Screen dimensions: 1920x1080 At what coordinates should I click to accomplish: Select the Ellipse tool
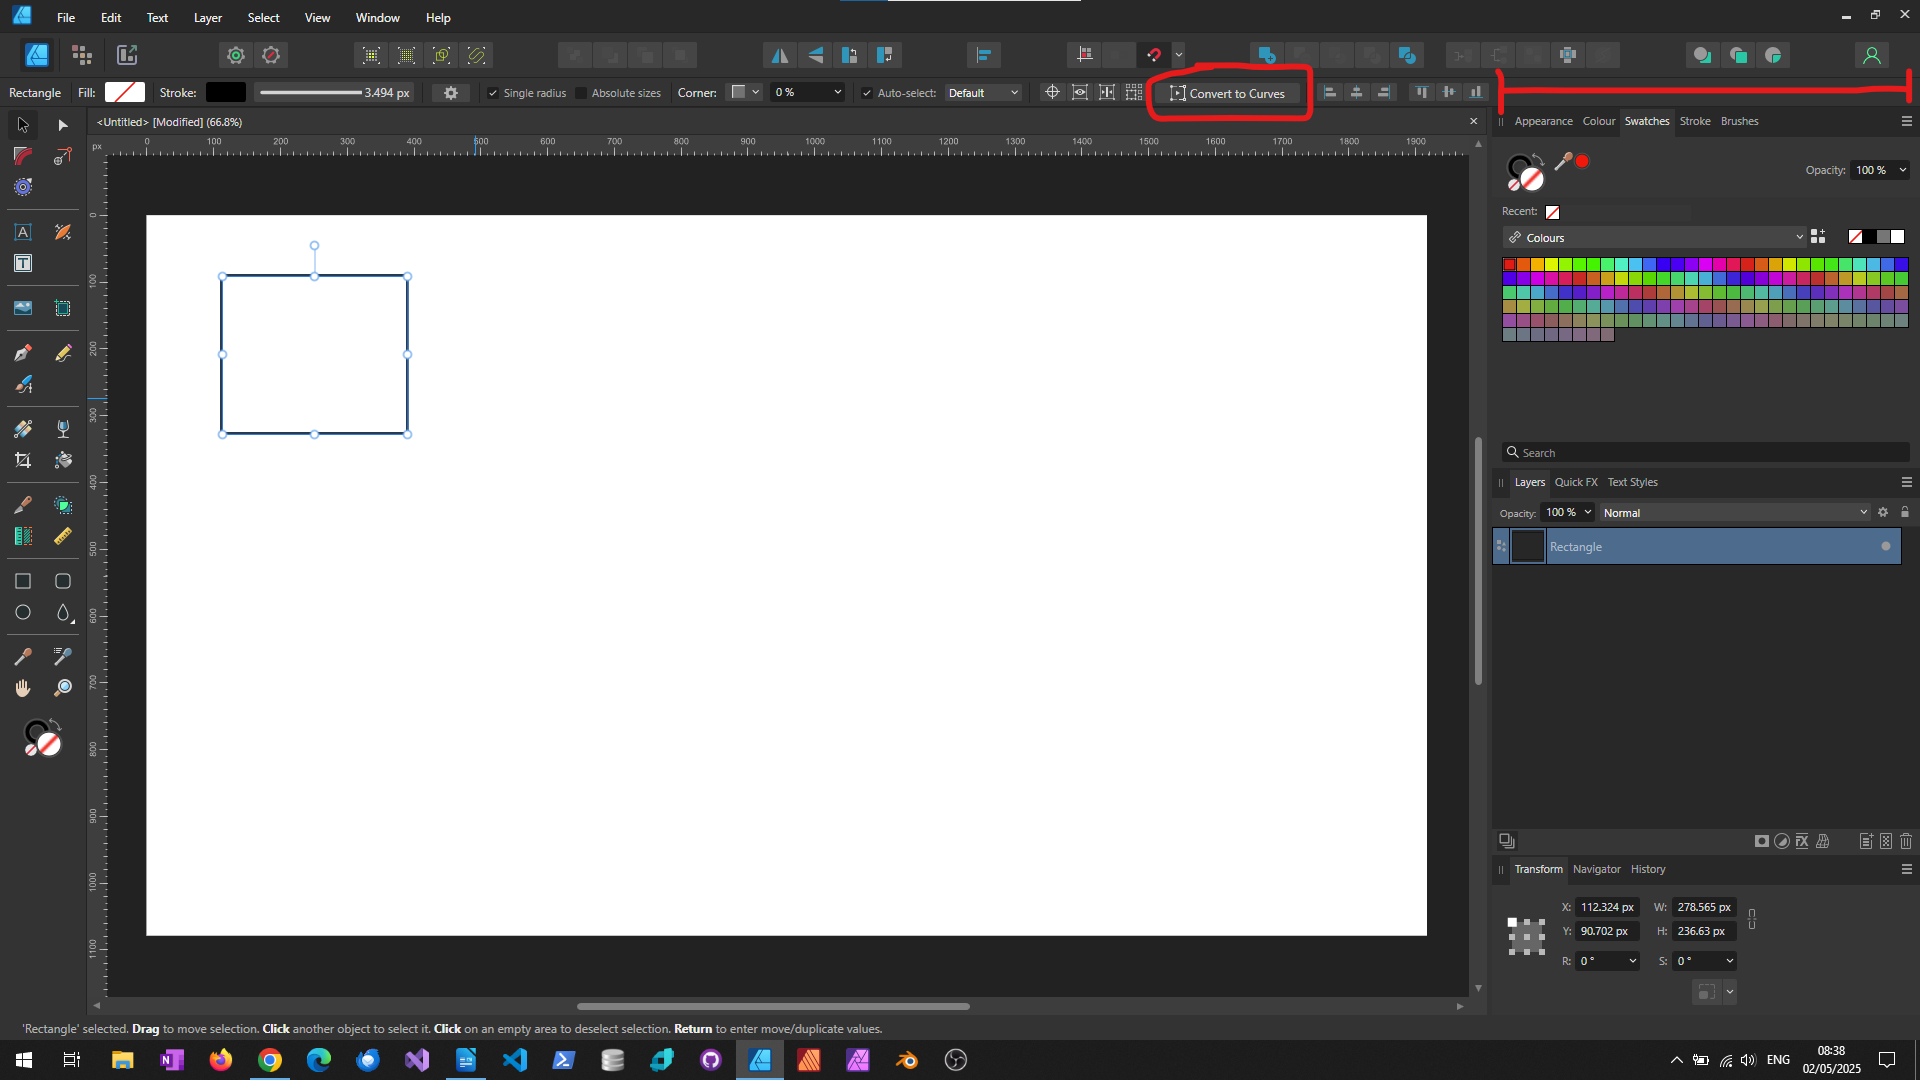tap(23, 613)
